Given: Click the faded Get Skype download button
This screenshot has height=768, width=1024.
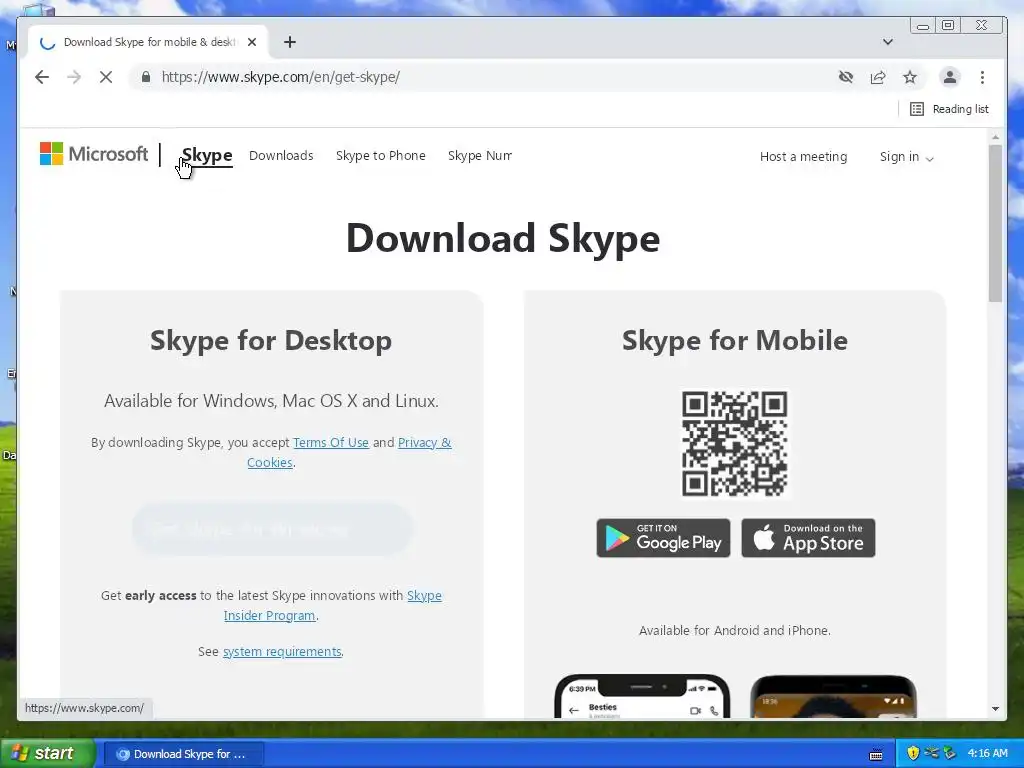Looking at the screenshot, I should tap(272, 529).
